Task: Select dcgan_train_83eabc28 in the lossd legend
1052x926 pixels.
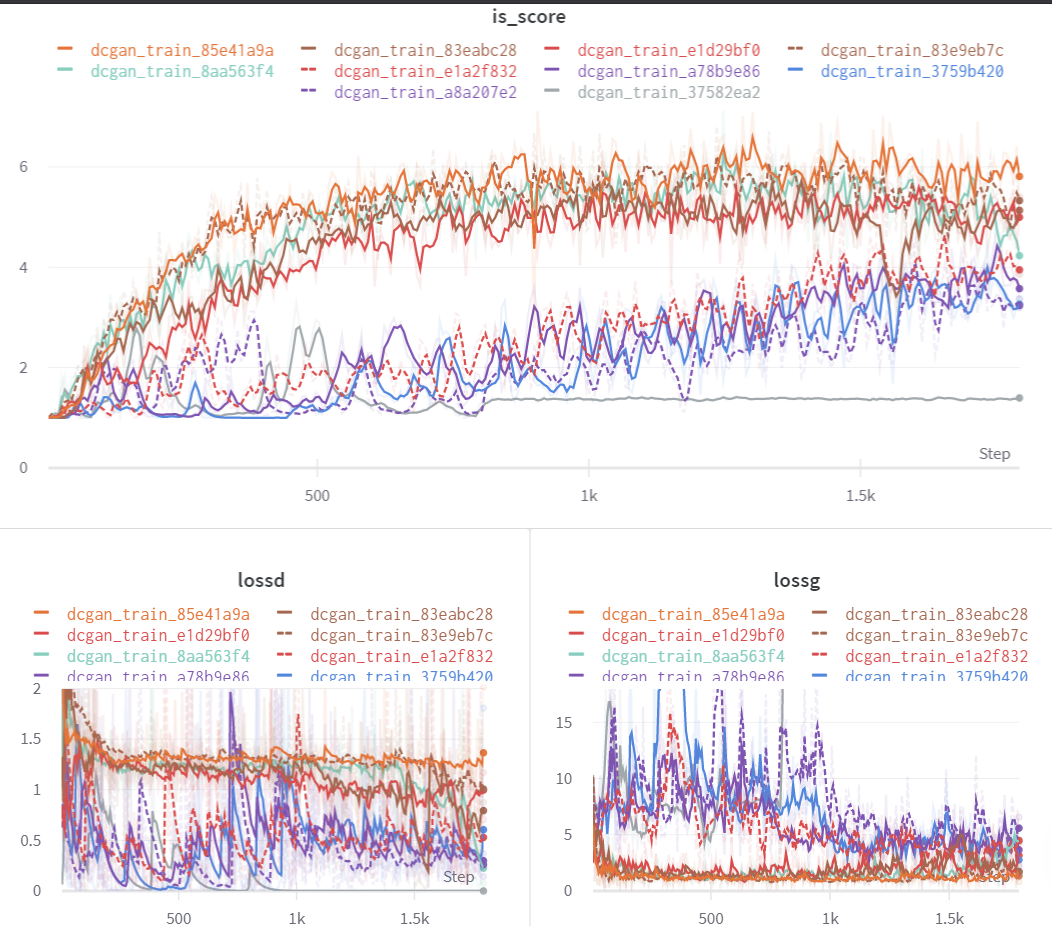Action: click(401, 614)
